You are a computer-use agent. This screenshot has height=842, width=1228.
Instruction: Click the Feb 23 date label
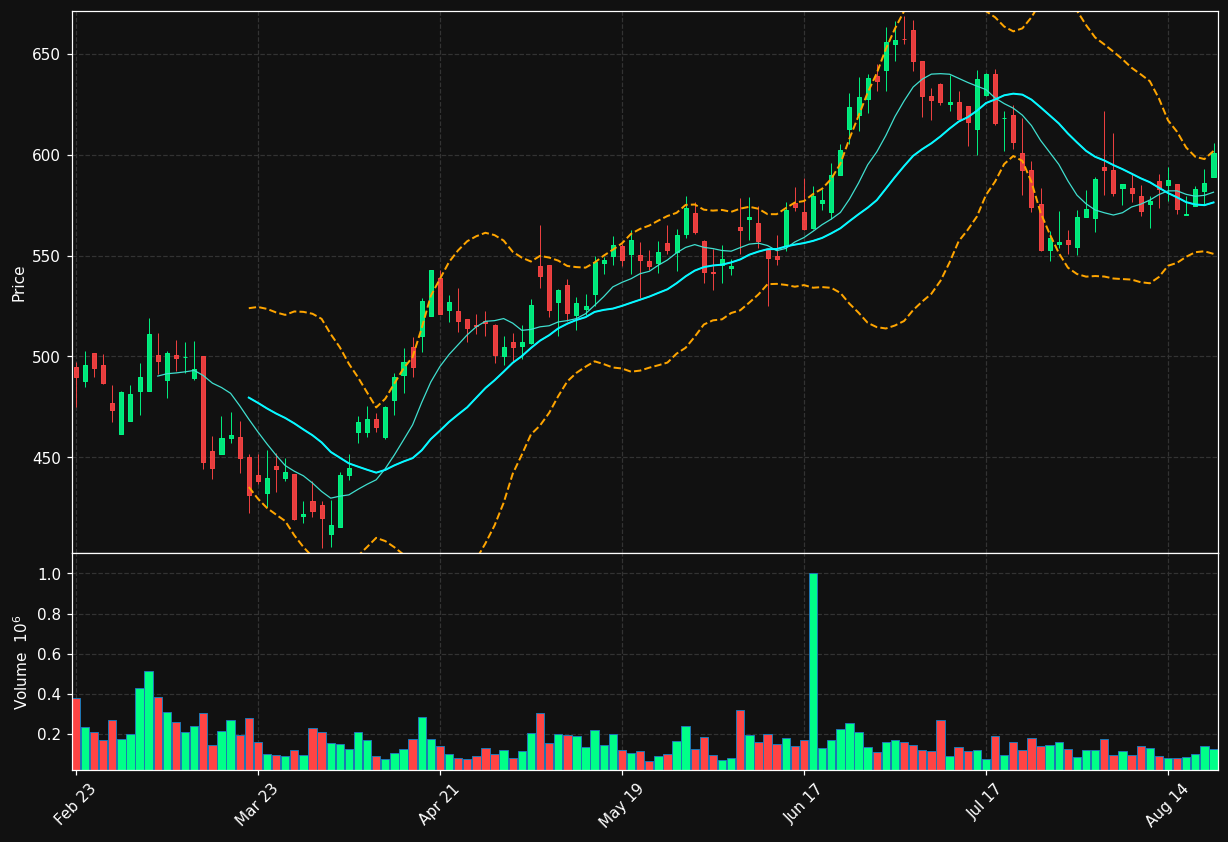pyautogui.click(x=75, y=802)
